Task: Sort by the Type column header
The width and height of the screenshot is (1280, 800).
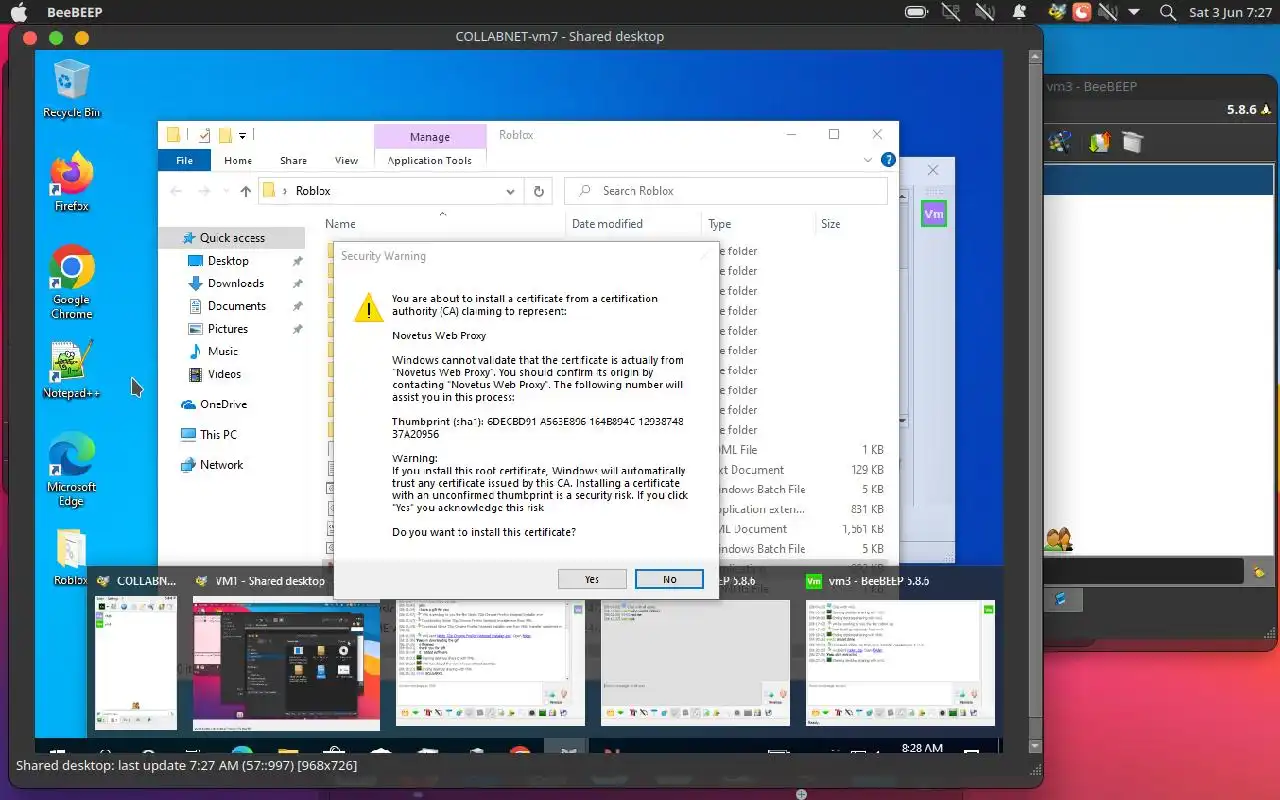Action: pyautogui.click(x=720, y=224)
